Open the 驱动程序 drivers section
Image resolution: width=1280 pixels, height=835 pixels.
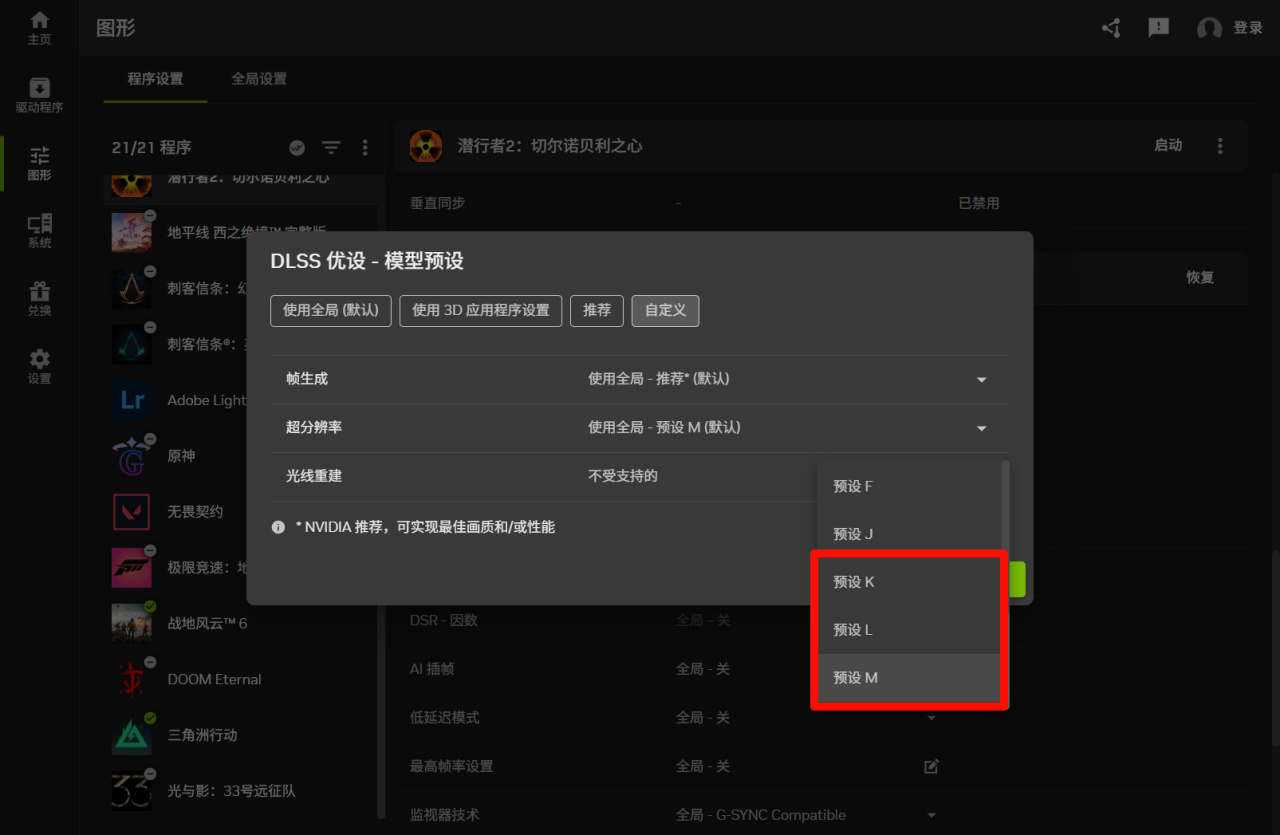[39, 95]
